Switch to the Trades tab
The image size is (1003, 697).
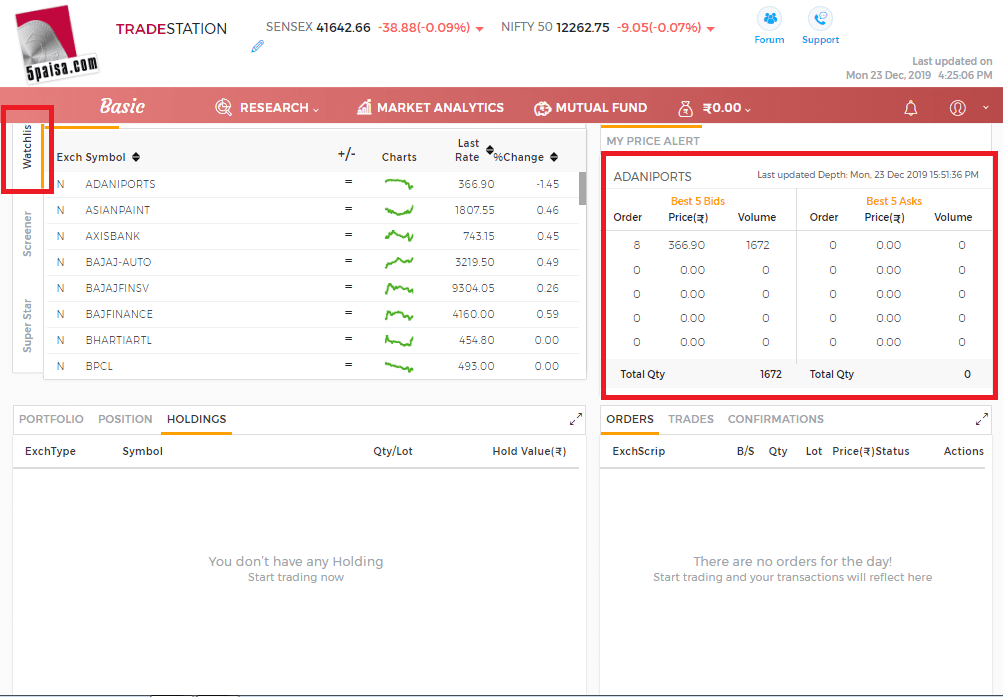pyautogui.click(x=691, y=419)
